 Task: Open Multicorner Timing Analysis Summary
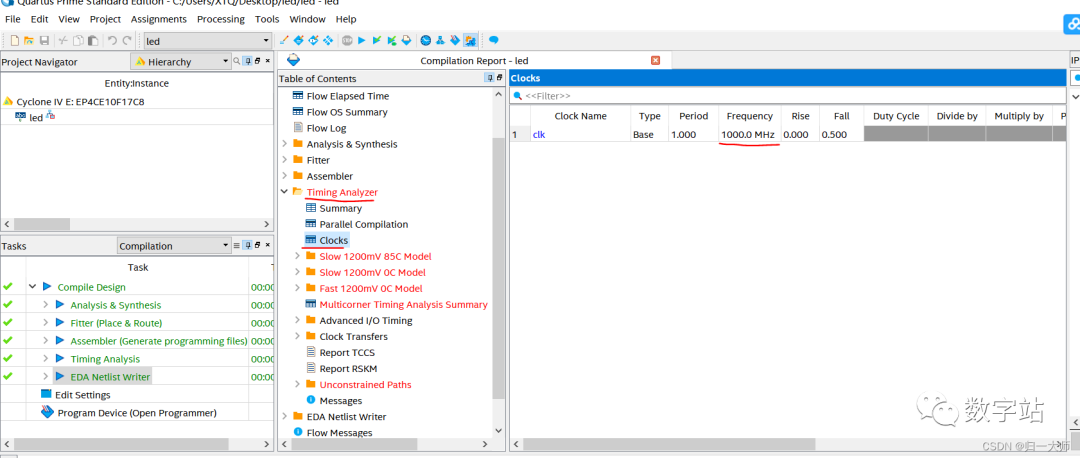[403, 304]
